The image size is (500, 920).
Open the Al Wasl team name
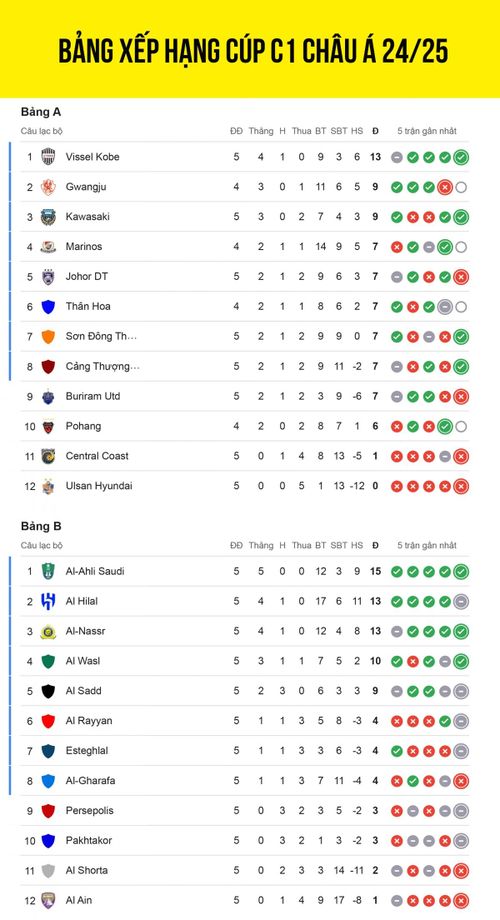click(x=83, y=661)
